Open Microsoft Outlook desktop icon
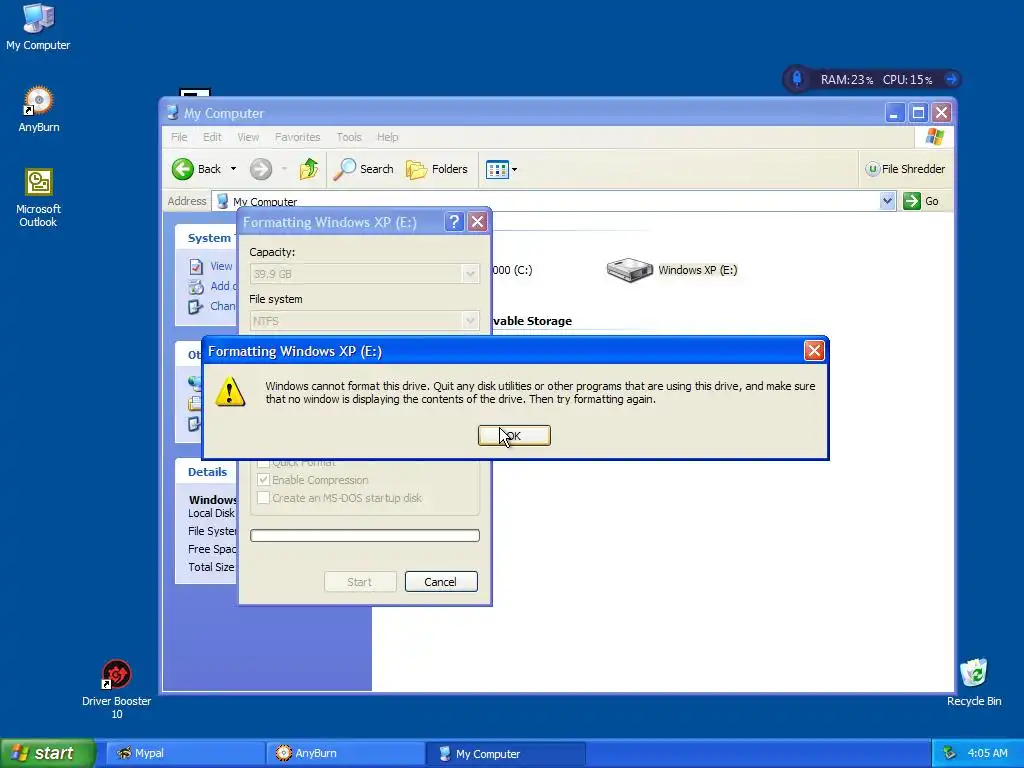Image resolution: width=1024 pixels, height=768 pixels. (39, 198)
